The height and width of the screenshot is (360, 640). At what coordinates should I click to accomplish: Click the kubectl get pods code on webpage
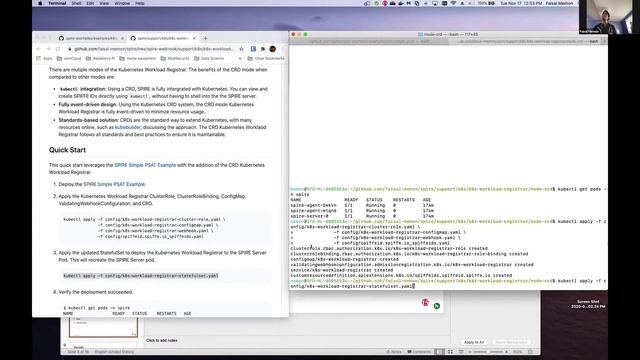point(97,308)
